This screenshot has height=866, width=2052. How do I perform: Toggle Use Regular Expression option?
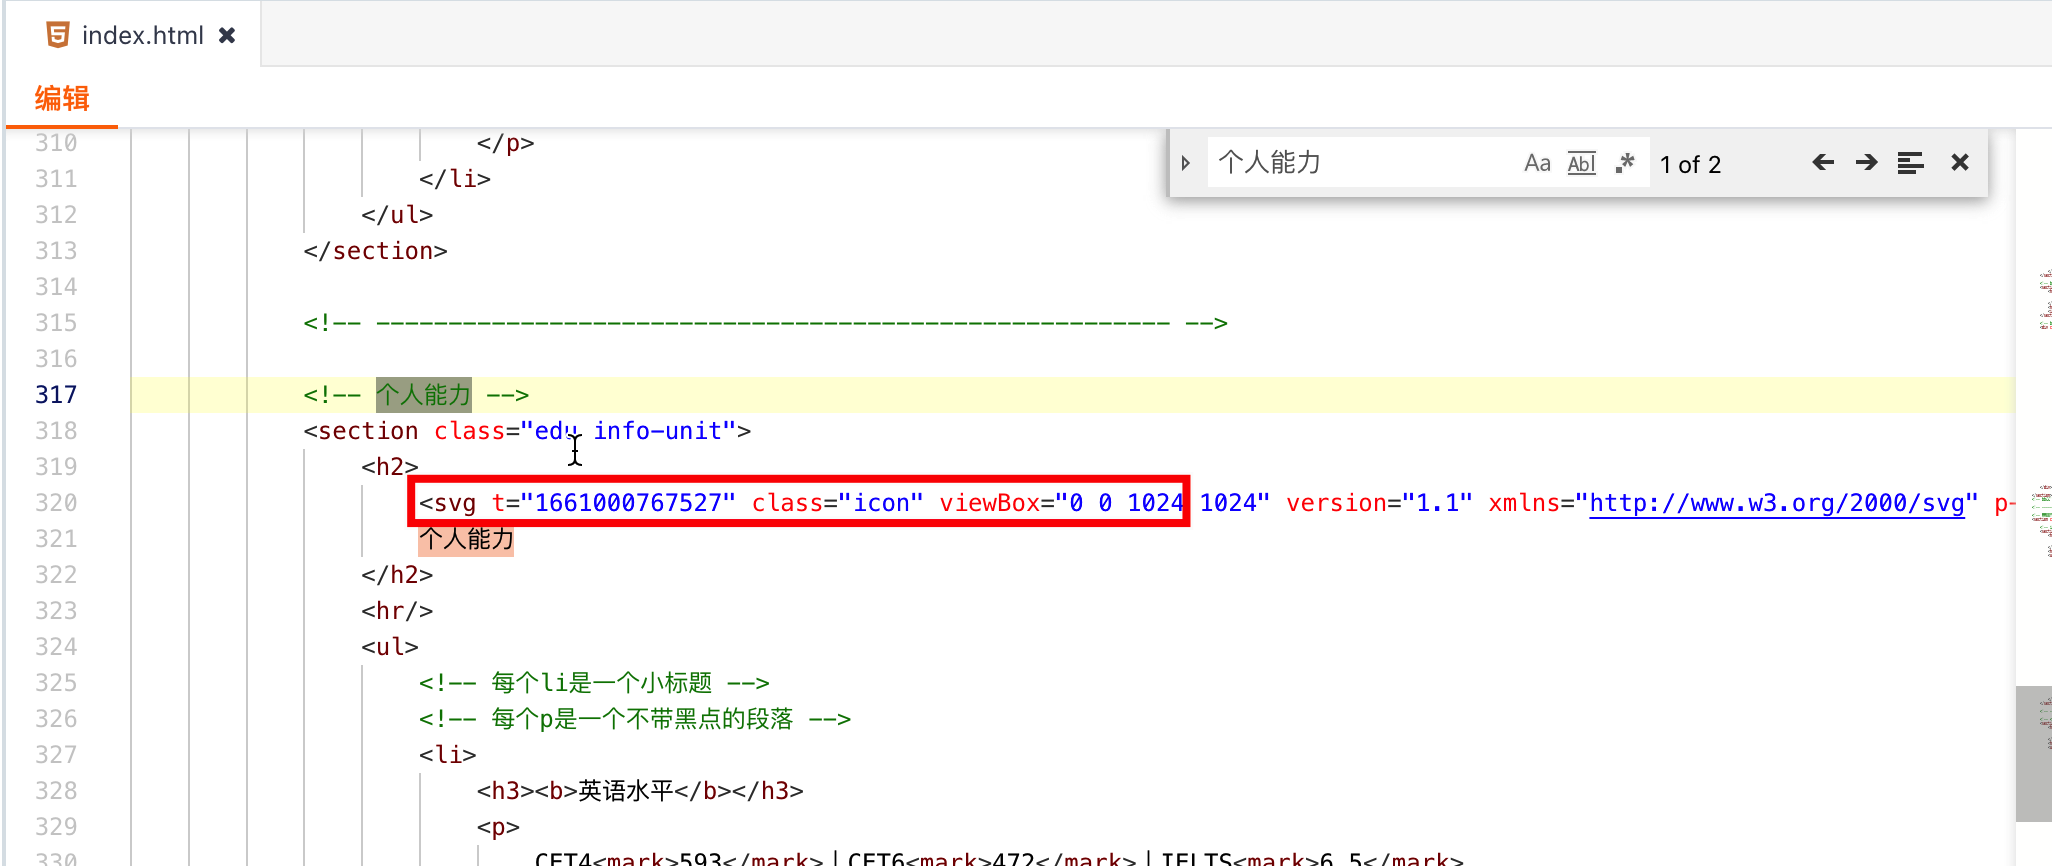tap(1625, 163)
